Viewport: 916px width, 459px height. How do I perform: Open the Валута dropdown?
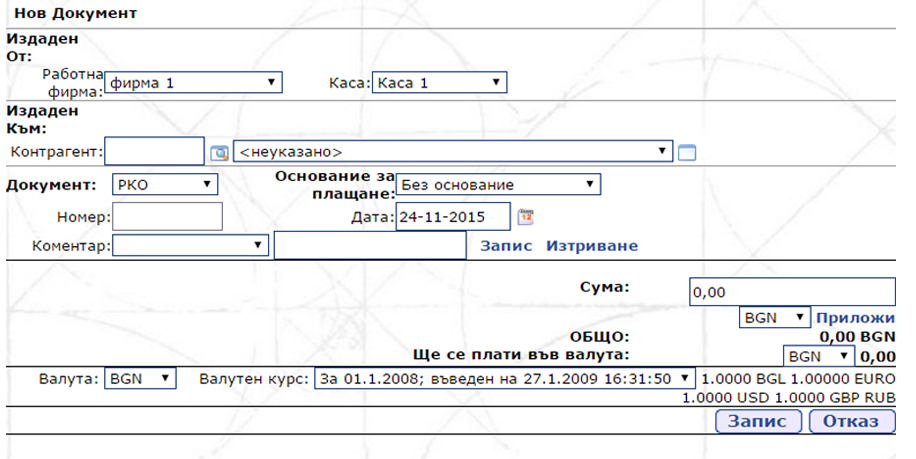click(140, 378)
